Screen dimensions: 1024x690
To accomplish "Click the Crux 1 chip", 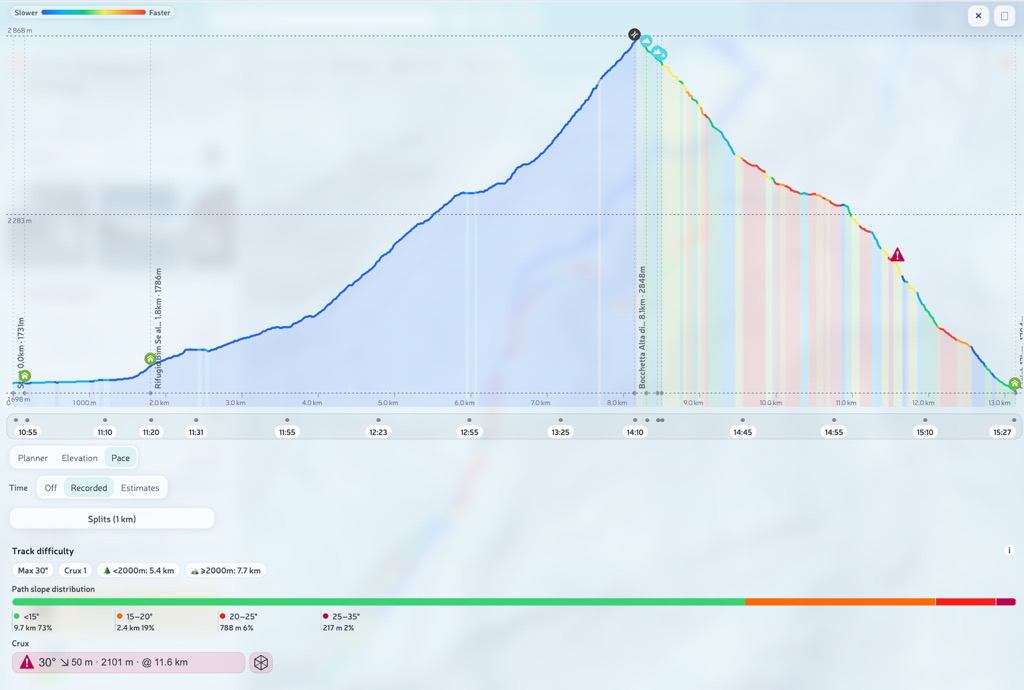I will (x=75, y=571).
